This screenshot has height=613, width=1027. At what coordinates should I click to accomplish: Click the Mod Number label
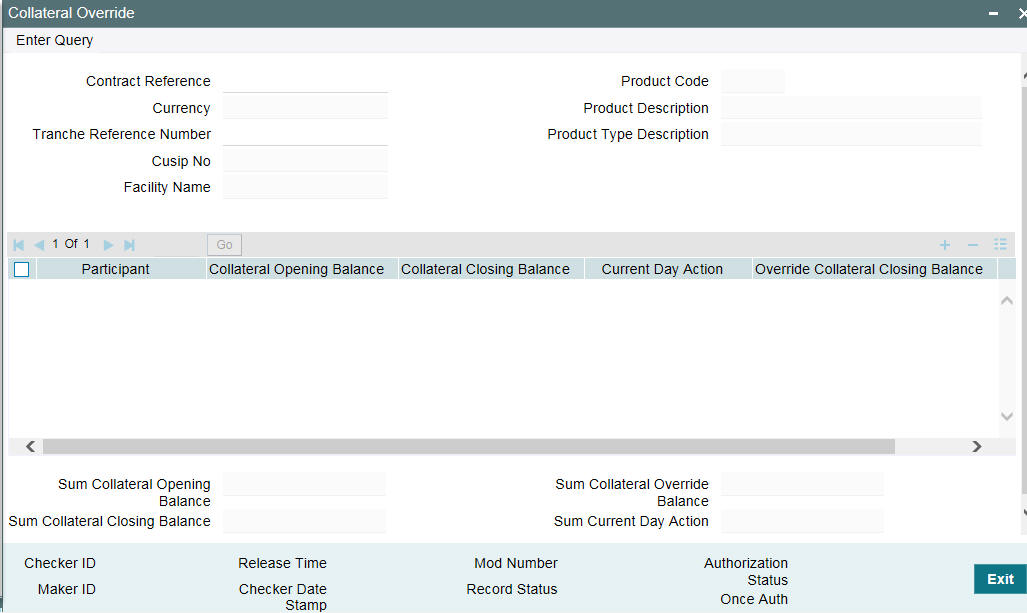[x=516, y=563]
